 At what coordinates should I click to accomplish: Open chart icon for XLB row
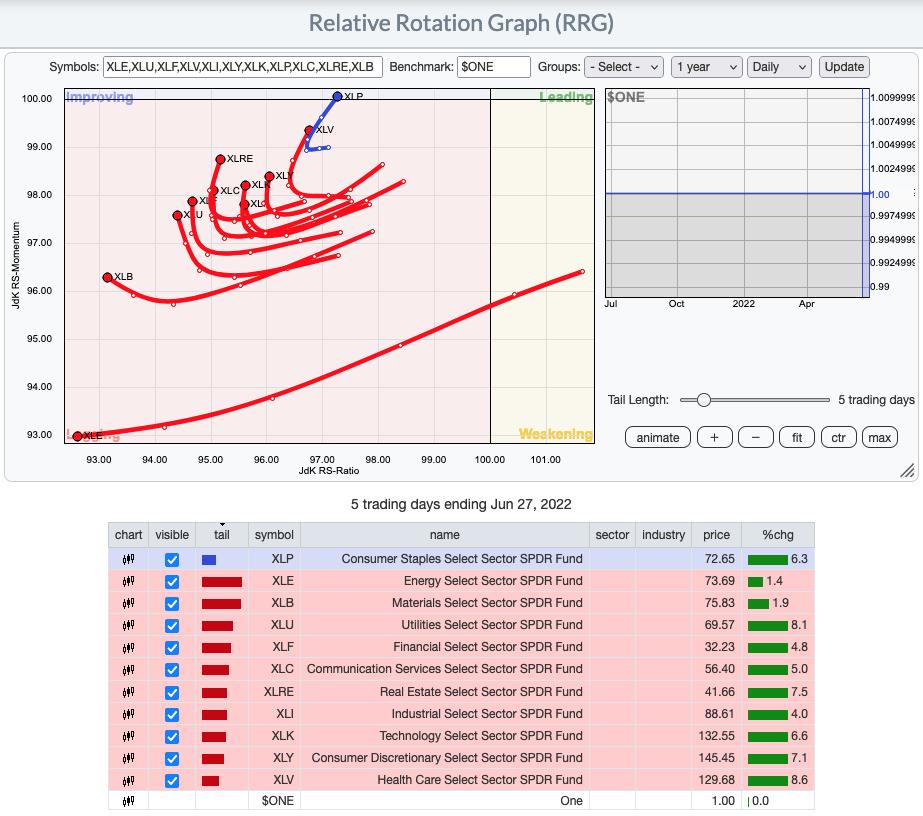coord(128,603)
